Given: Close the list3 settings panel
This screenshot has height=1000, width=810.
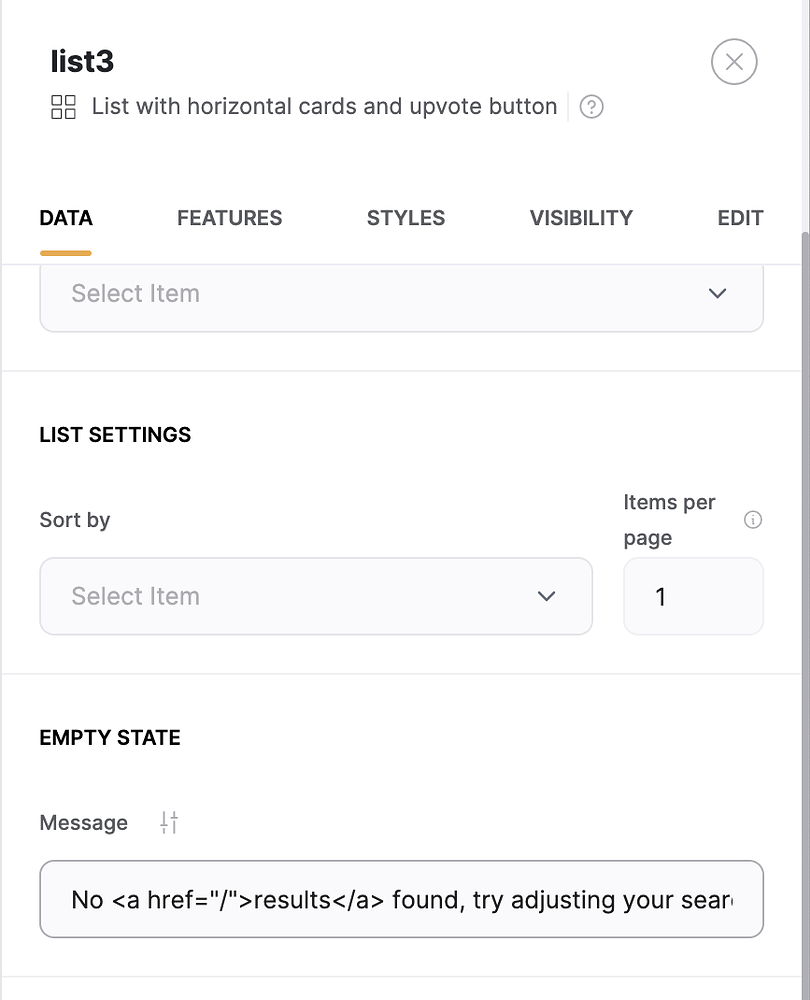Looking at the screenshot, I should (x=734, y=61).
